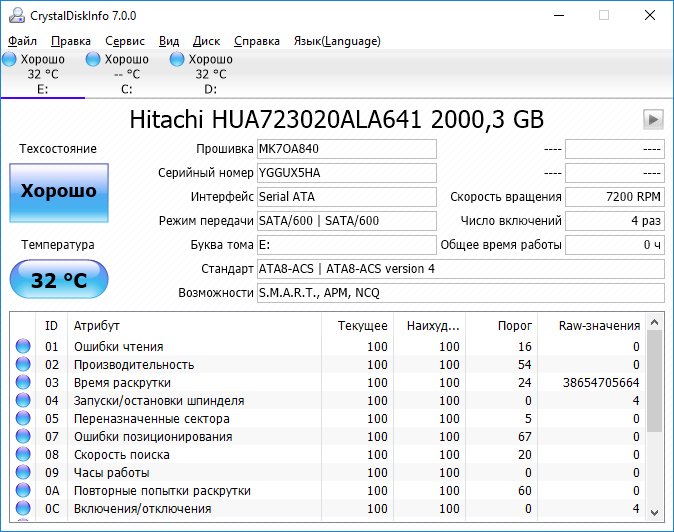Click the status icon for attribute 02

pyautogui.click(x=23, y=364)
